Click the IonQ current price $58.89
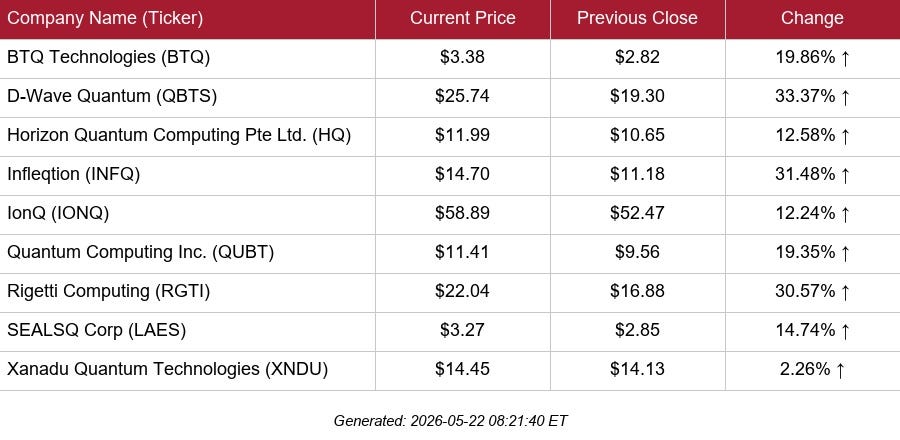 pyautogui.click(x=463, y=213)
